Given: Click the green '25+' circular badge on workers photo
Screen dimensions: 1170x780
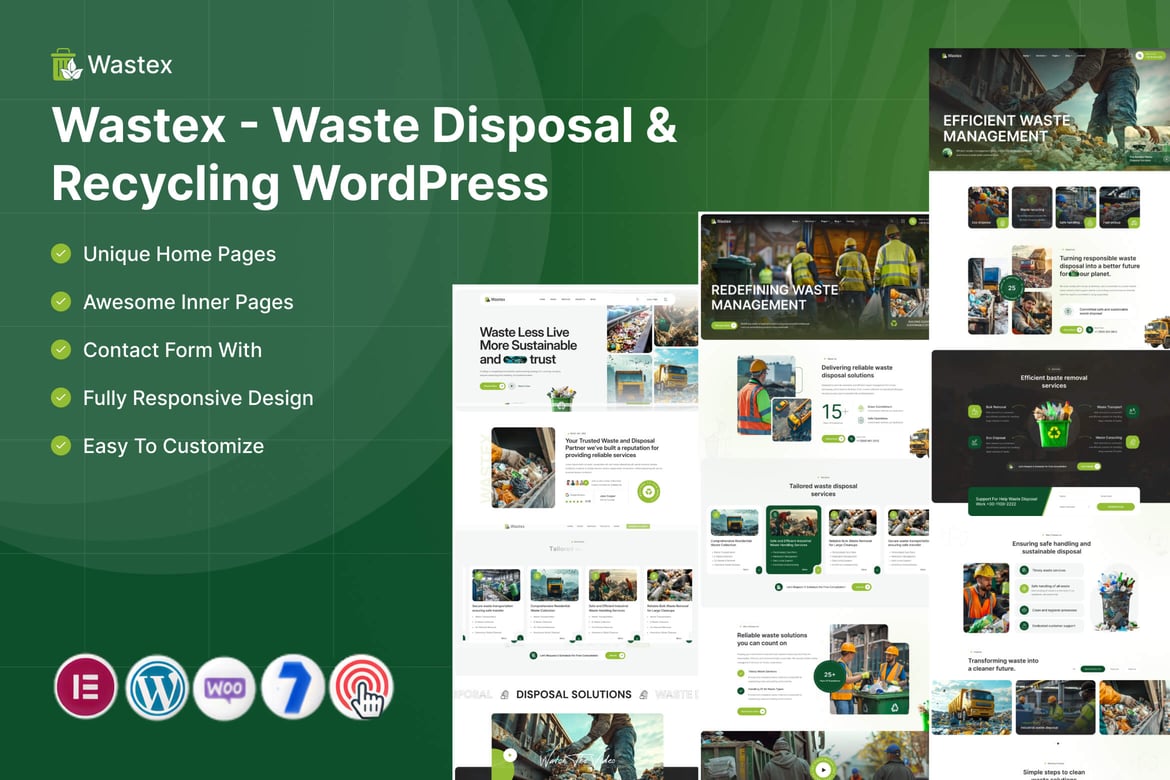Looking at the screenshot, I should point(829,676).
